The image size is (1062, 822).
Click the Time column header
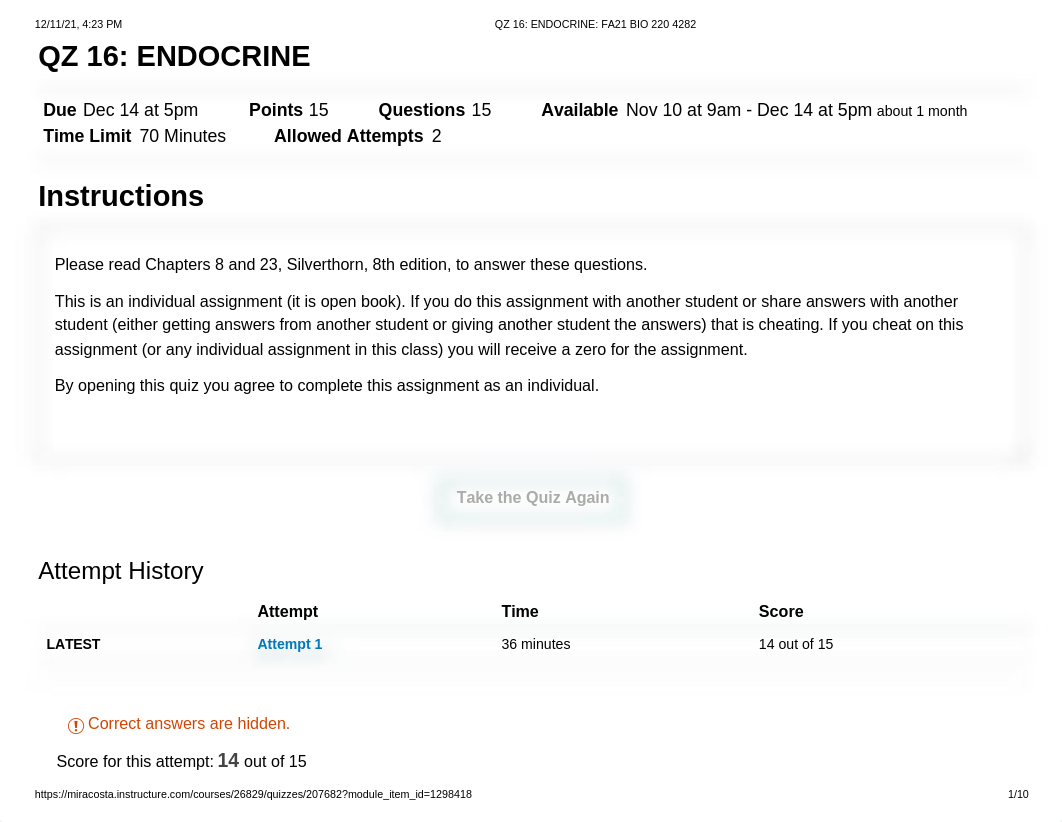click(x=520, y=611)
